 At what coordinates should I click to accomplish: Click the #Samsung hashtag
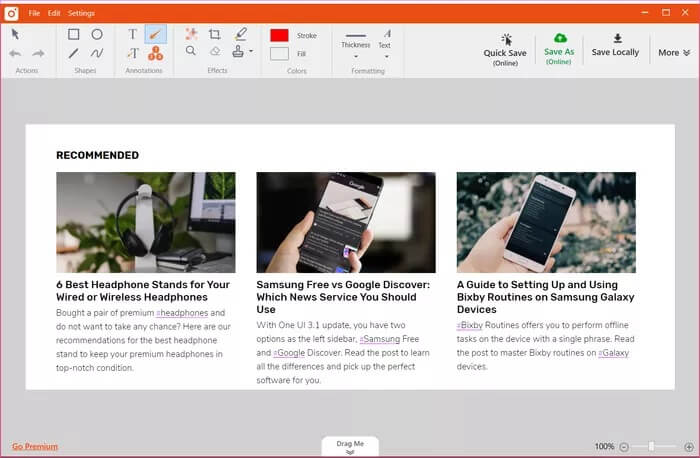(380, 339)
